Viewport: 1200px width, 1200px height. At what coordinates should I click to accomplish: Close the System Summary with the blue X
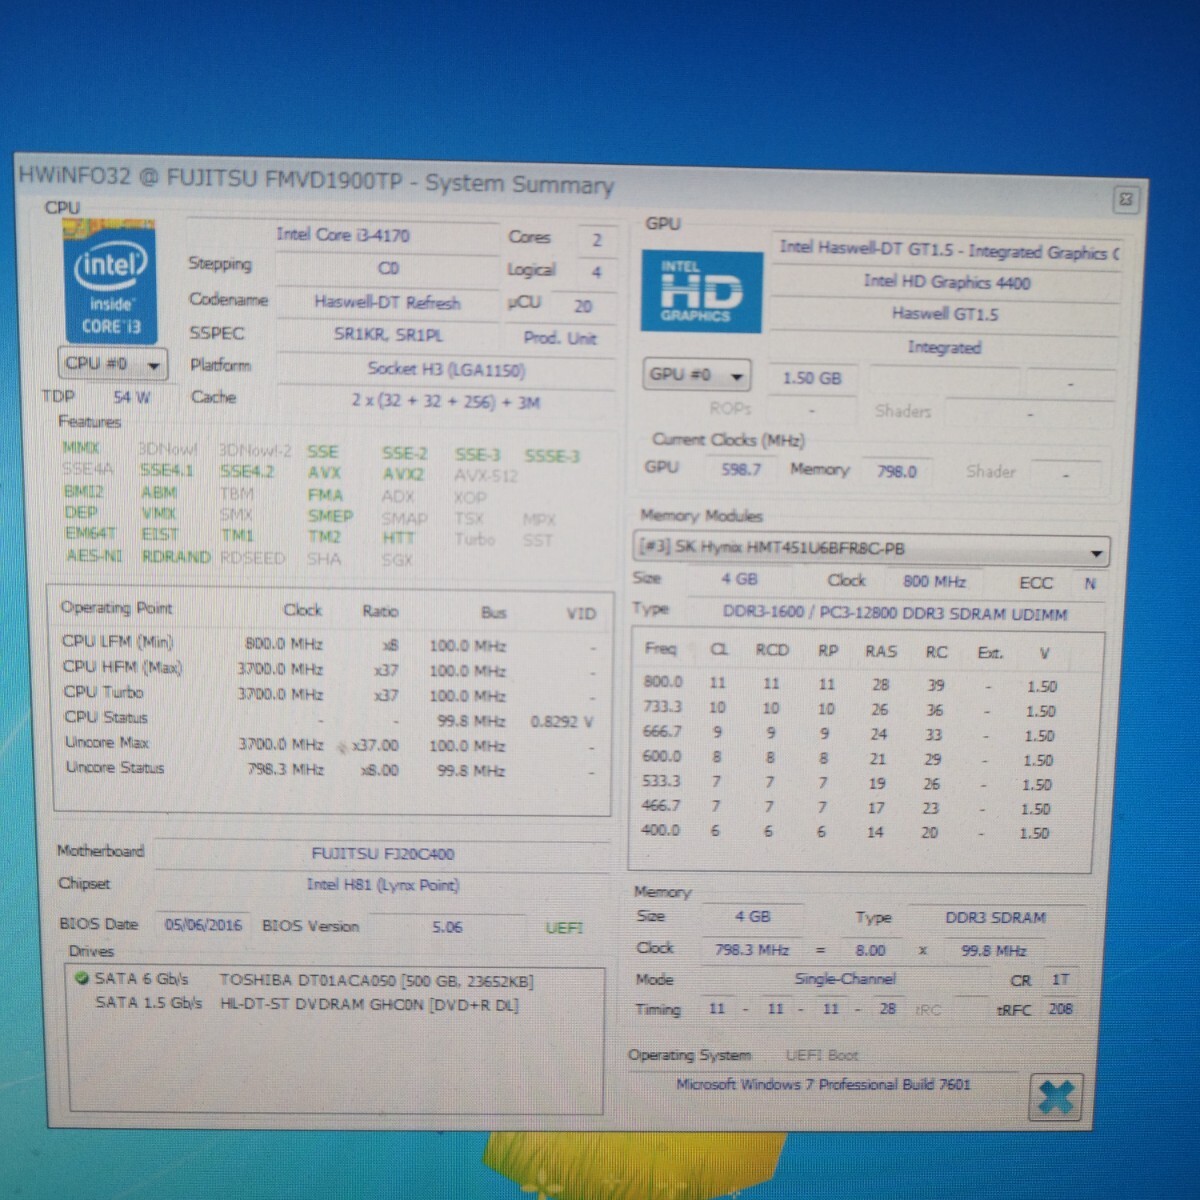(x=1056, y=1098)
